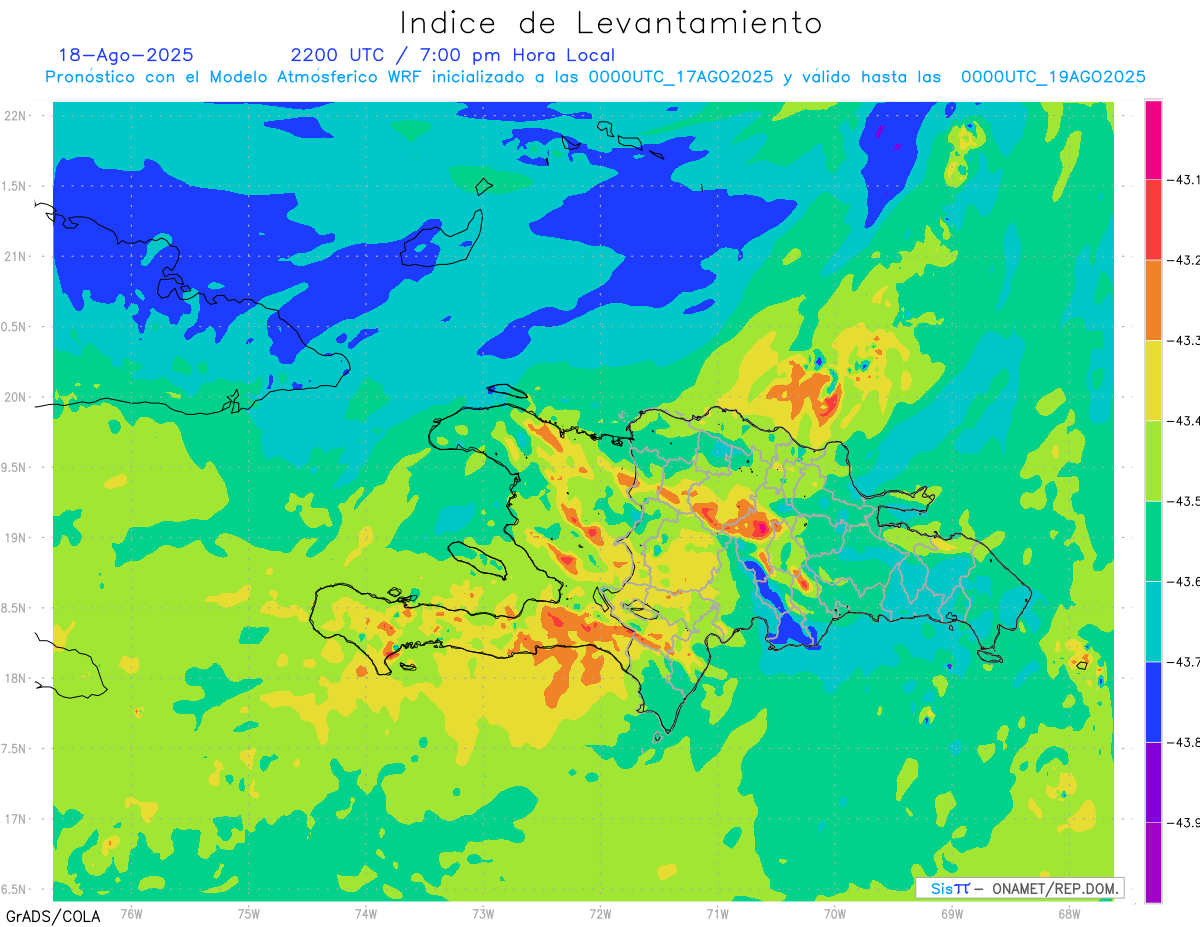This screenshot has width=1200, height=927.
Task: Click latitude label '18N'
Action: (16, 679)
